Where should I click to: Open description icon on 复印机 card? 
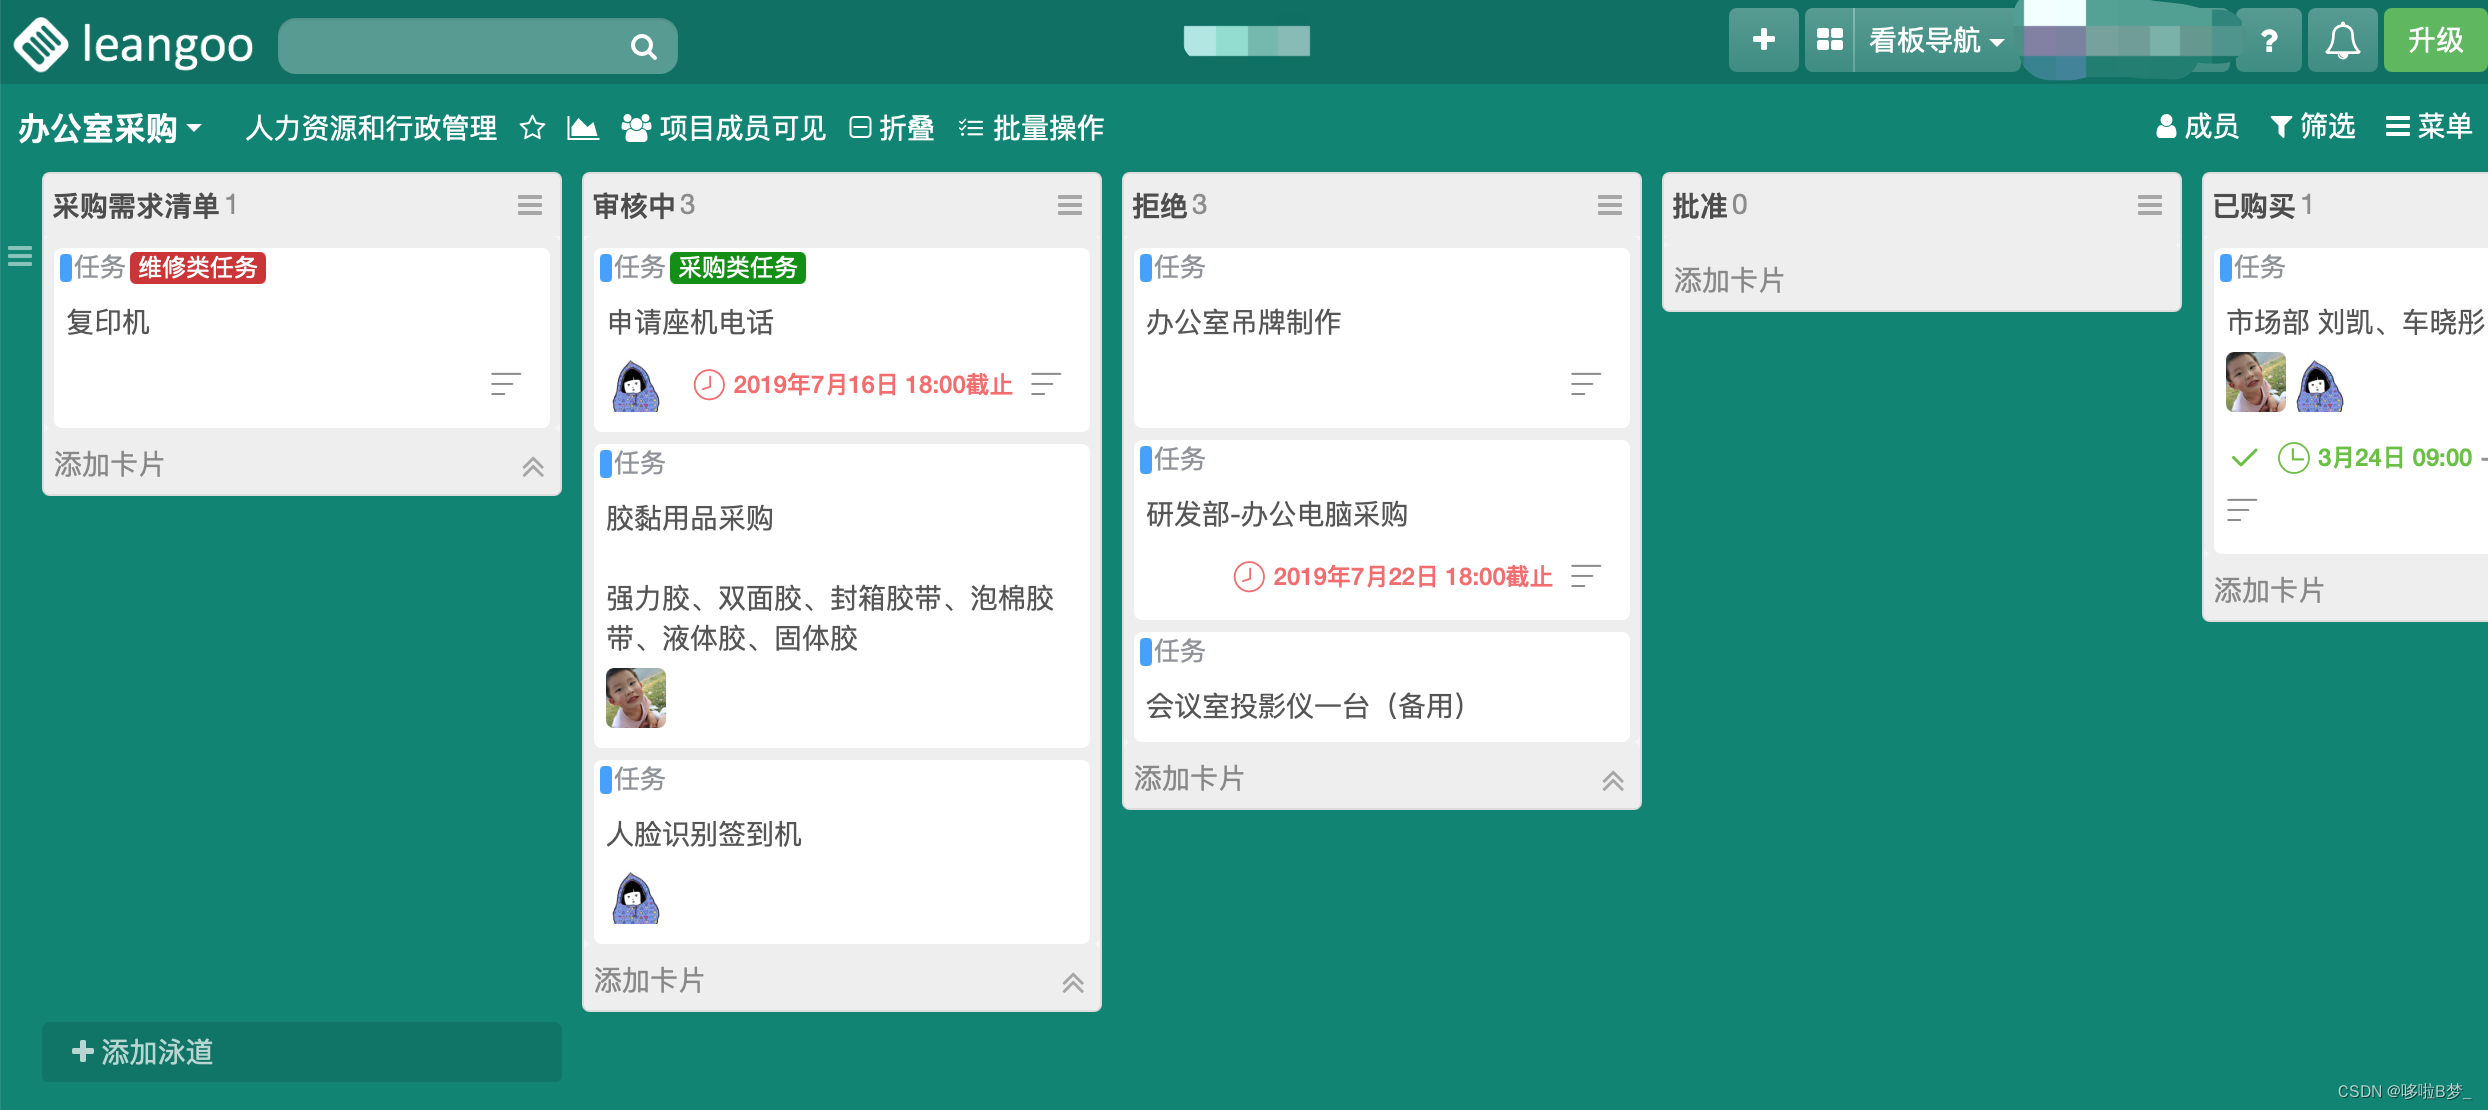[x=505, y=384]
